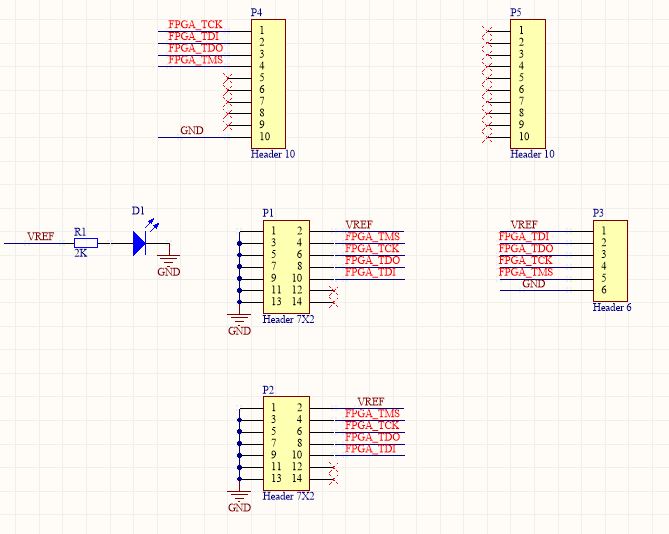Click the GND ground symbol below P1
Screen dimensions: 669x534
click(239, 325)
